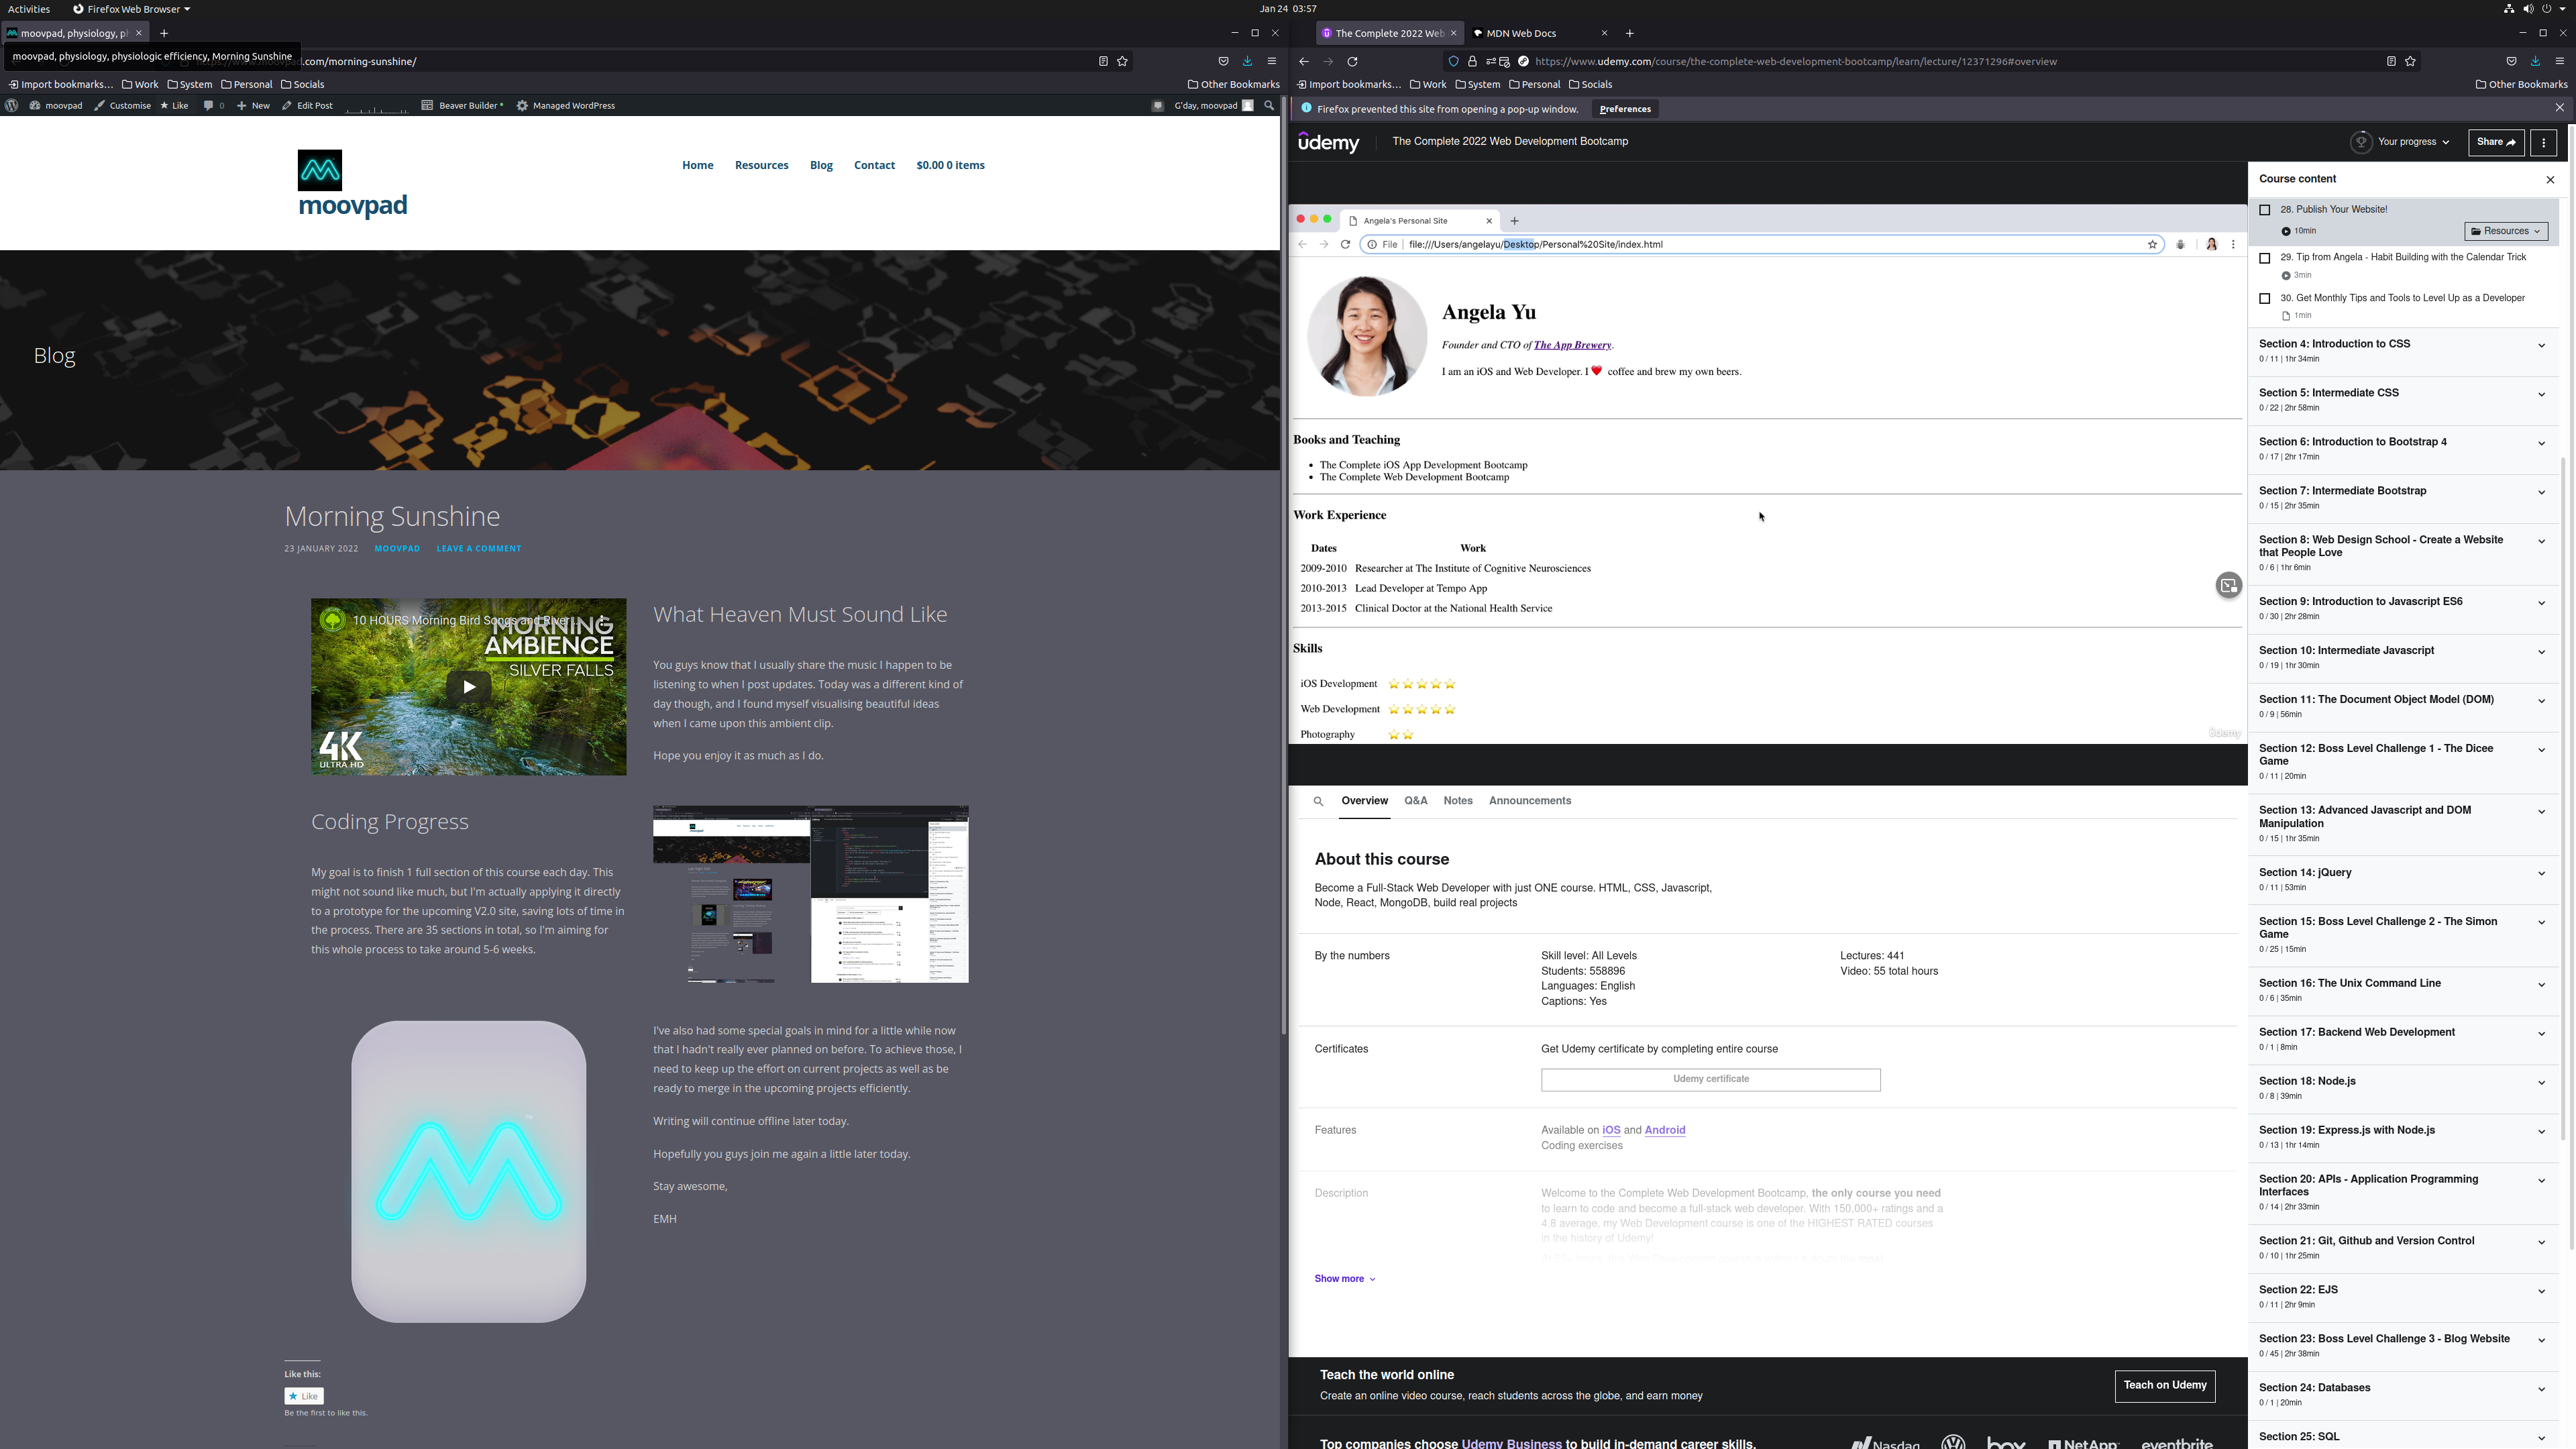
Task: Open Managed WordPress settings
Action: click(x=566, y=105)
